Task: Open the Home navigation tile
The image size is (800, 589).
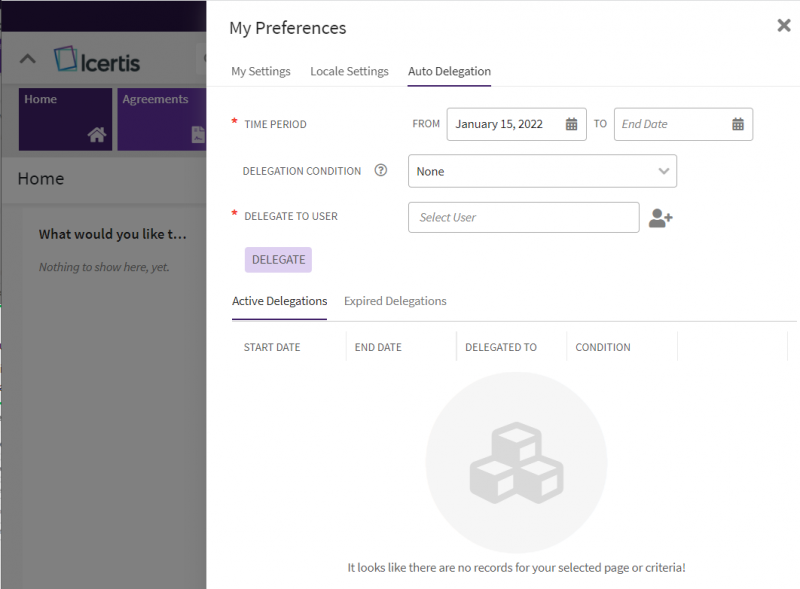Action: [x=65, y=119]
